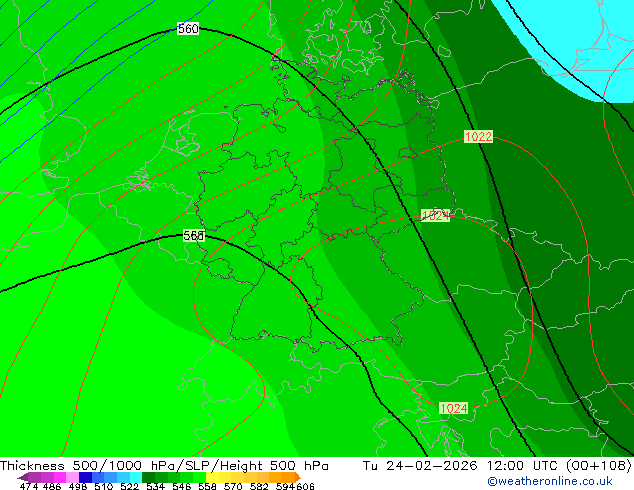Click legend value 510
This screenshot has width=634, height=490.
(x=104, y=486)
